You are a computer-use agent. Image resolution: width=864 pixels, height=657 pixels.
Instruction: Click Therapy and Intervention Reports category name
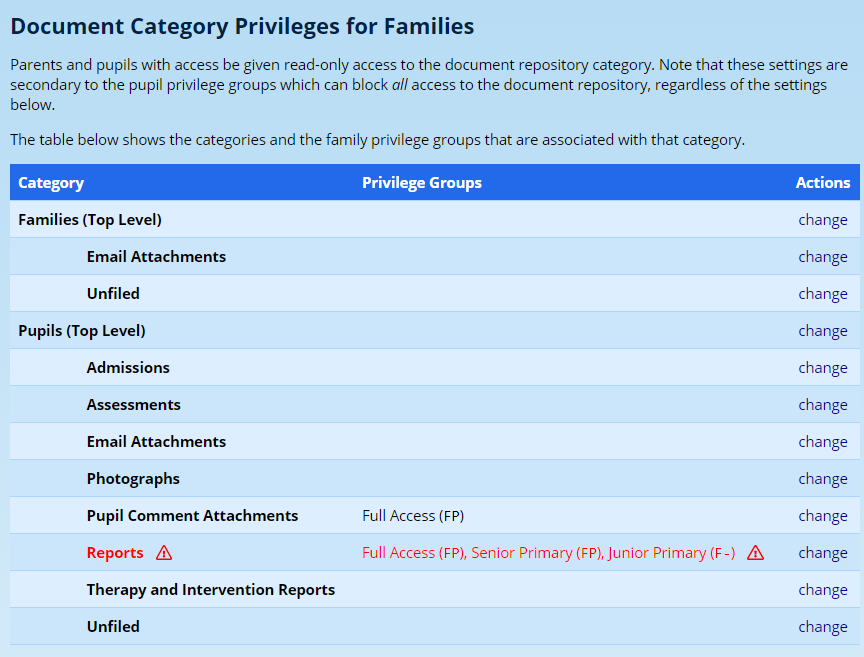210,590
